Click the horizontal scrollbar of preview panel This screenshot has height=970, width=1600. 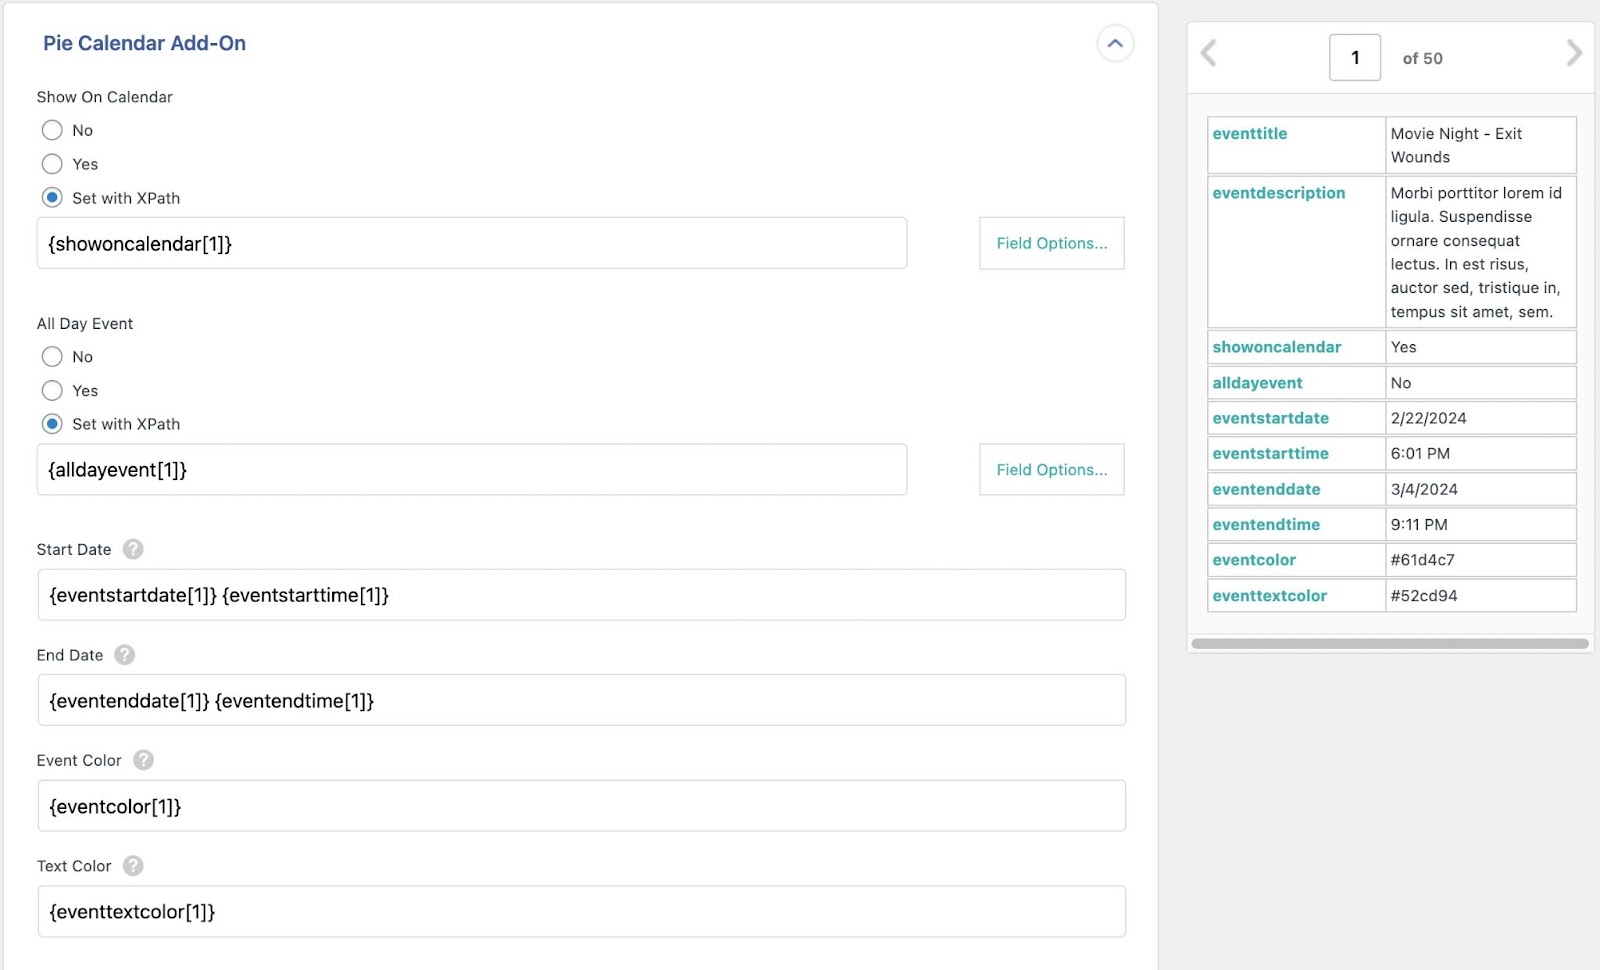pos(1390,644)
